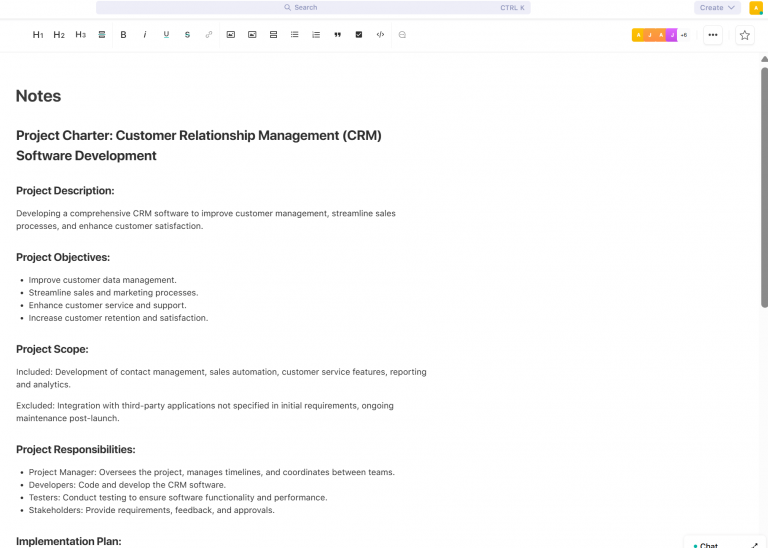Image resolution: width=768 pixels, height=548 pixels.
Task: Insert a block quote
Action: 337,35
